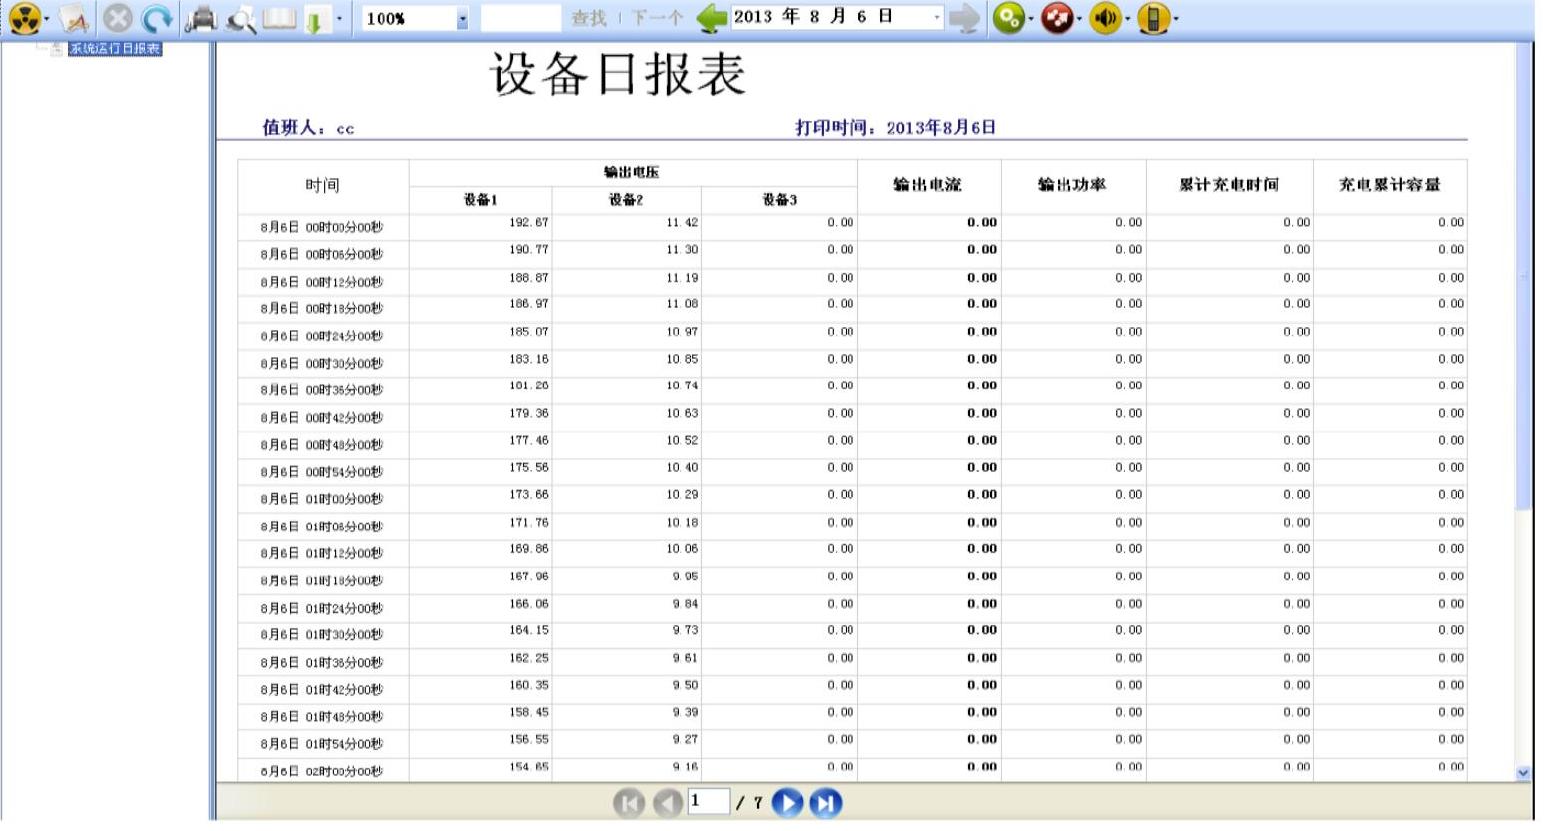Click the yellow speaker sound icon

[x=1104, y=18]
